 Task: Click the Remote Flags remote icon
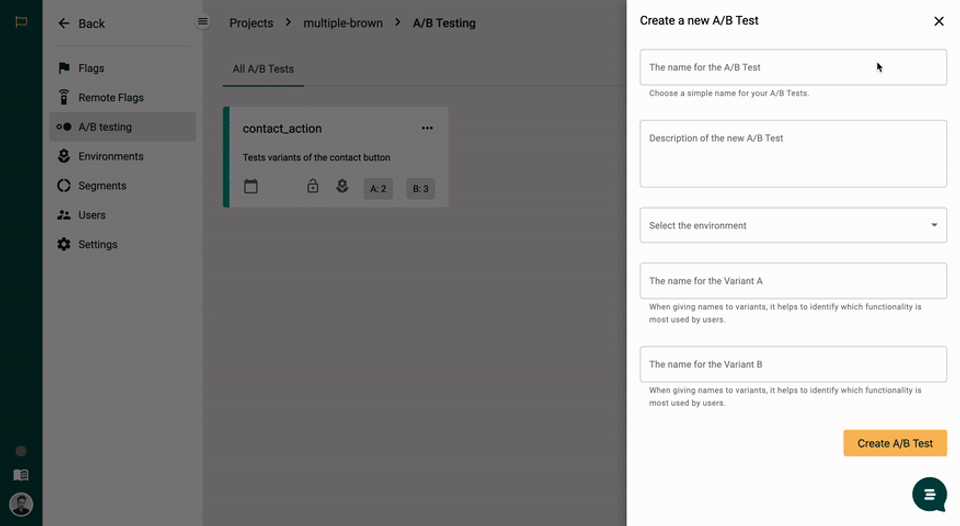click(64, 97)
